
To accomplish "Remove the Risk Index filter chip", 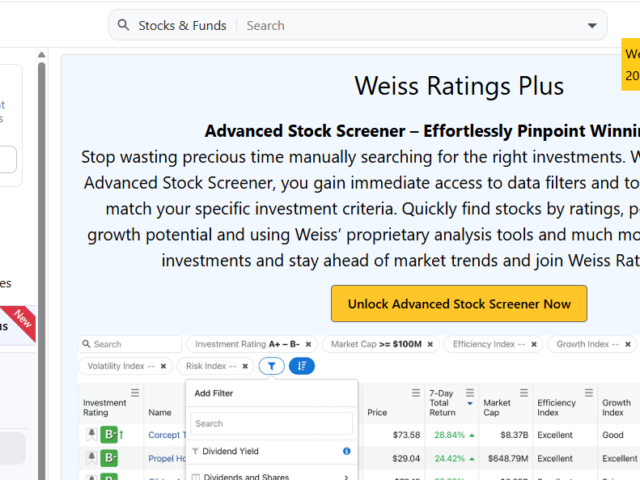I will tap(245, 366).
